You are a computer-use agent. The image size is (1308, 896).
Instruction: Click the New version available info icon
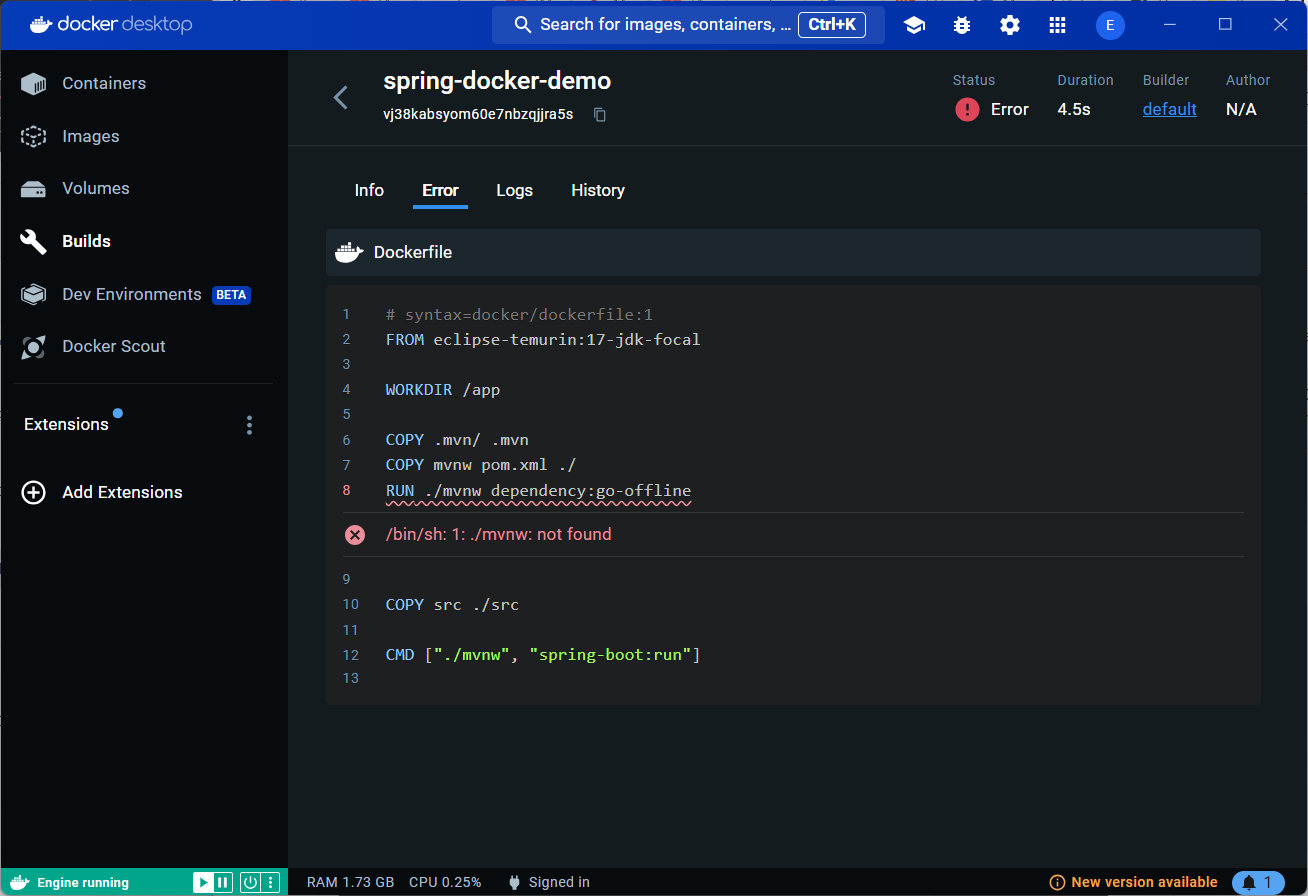(x=1057, y=882)
